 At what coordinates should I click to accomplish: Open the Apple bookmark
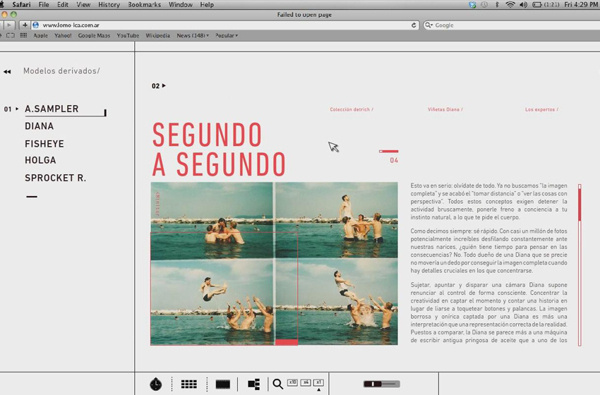coord(41,36)
